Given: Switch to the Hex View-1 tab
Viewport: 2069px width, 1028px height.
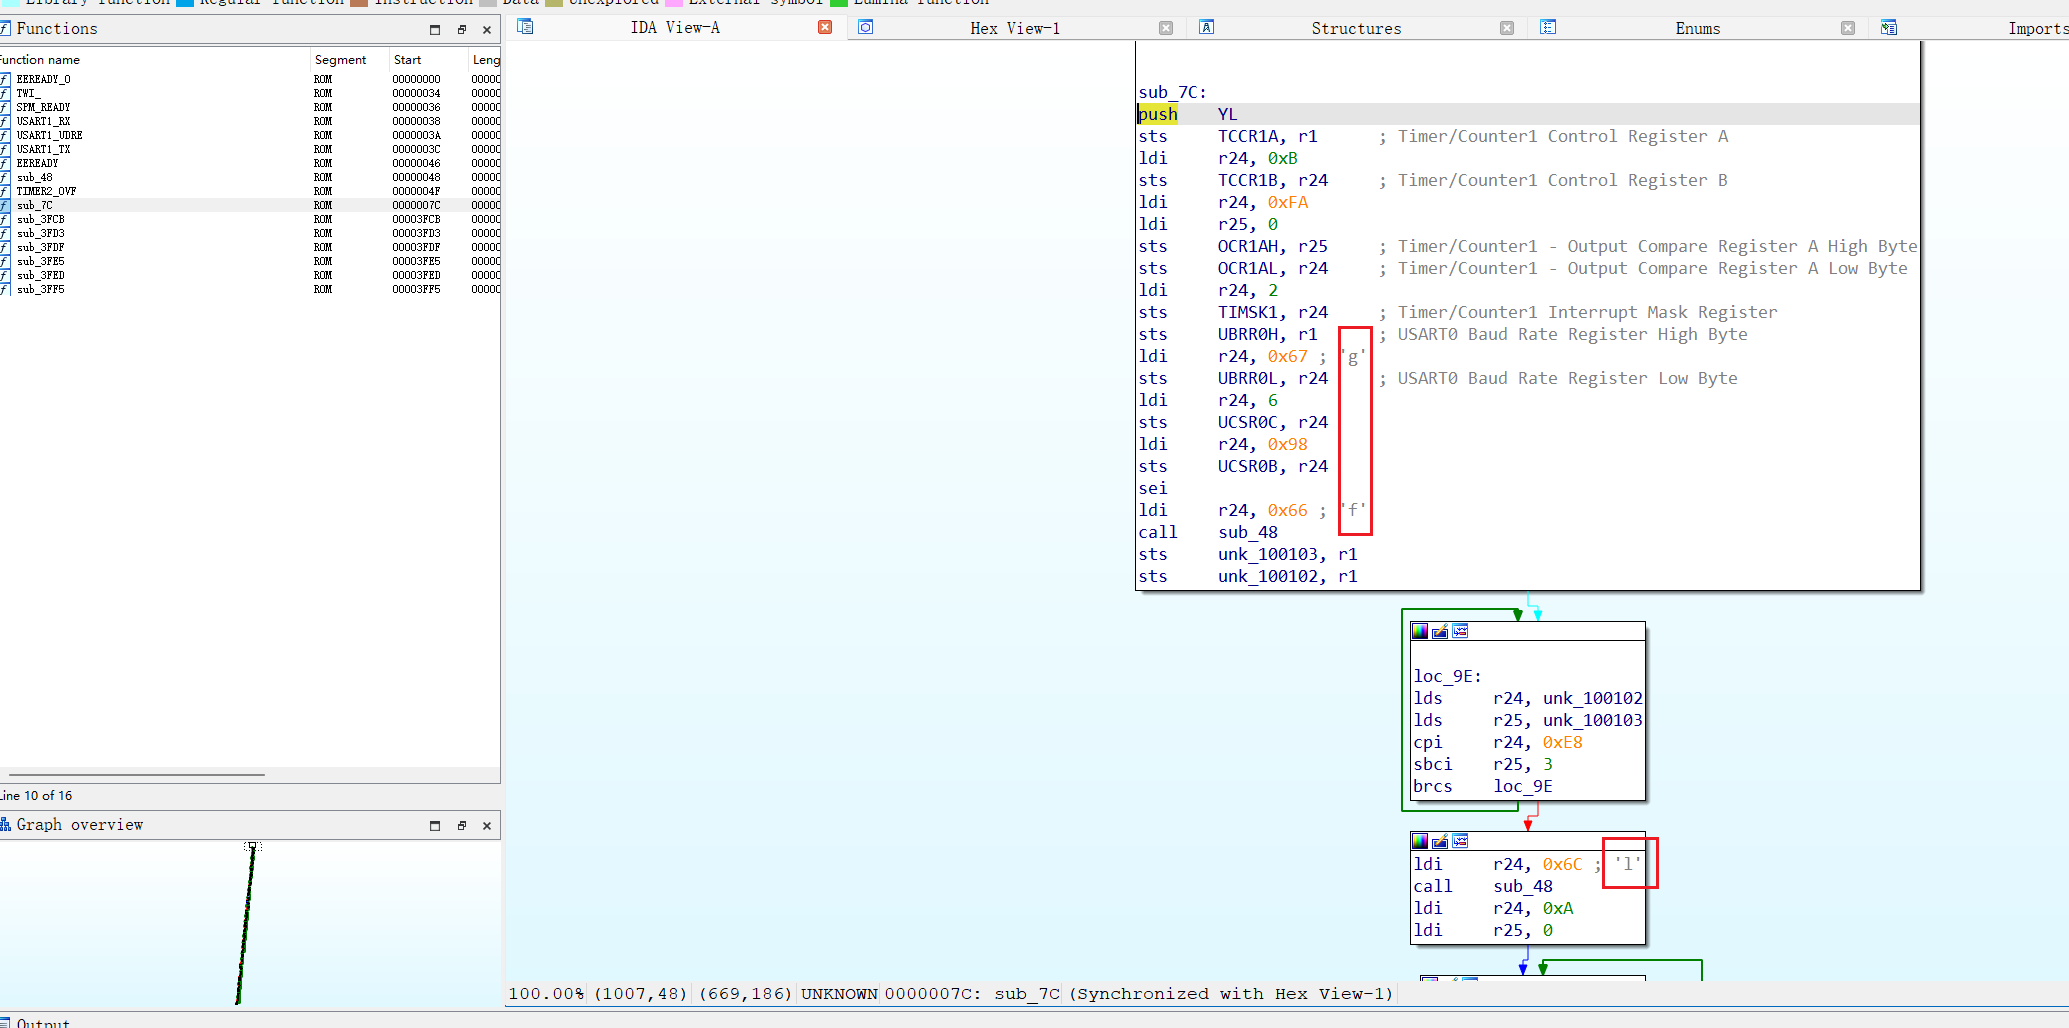Looking at the screenshot, I should [1015, 28].
